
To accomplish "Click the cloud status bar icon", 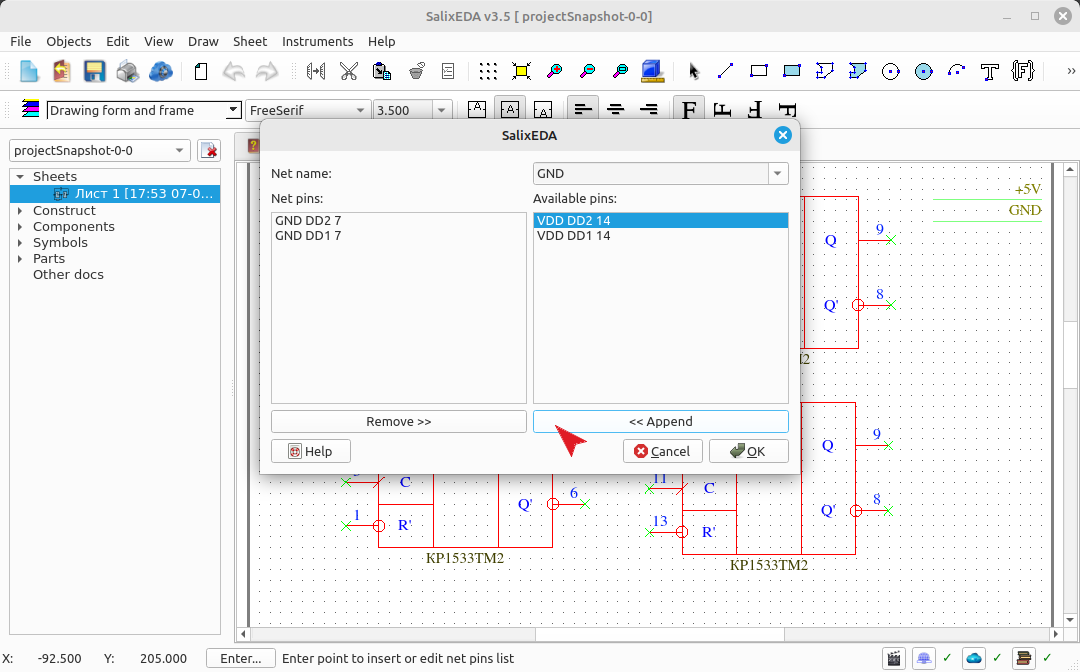I will 973,658.
